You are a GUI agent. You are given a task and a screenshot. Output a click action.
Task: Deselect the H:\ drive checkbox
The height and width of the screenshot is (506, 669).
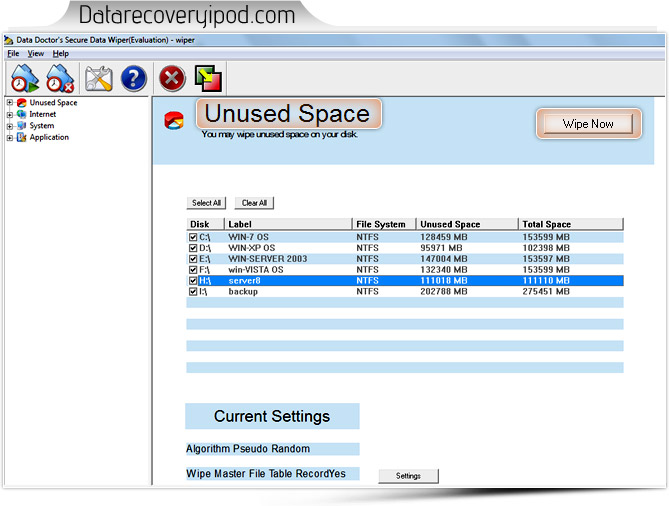point(193,281)
